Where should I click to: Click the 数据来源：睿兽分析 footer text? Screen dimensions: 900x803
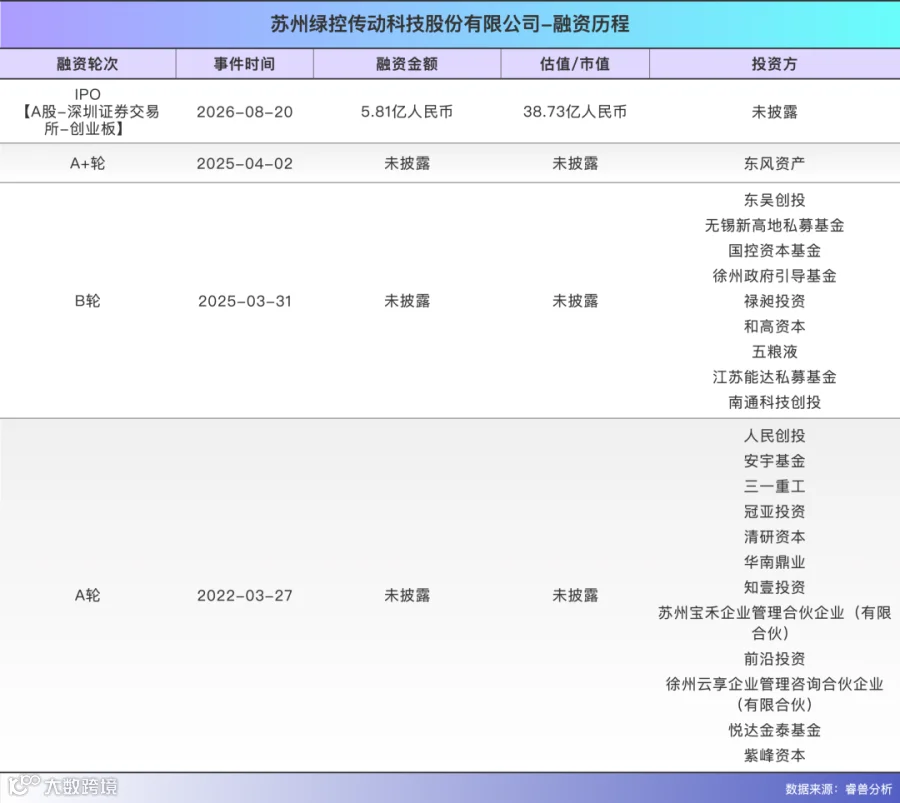click(839, 789)
